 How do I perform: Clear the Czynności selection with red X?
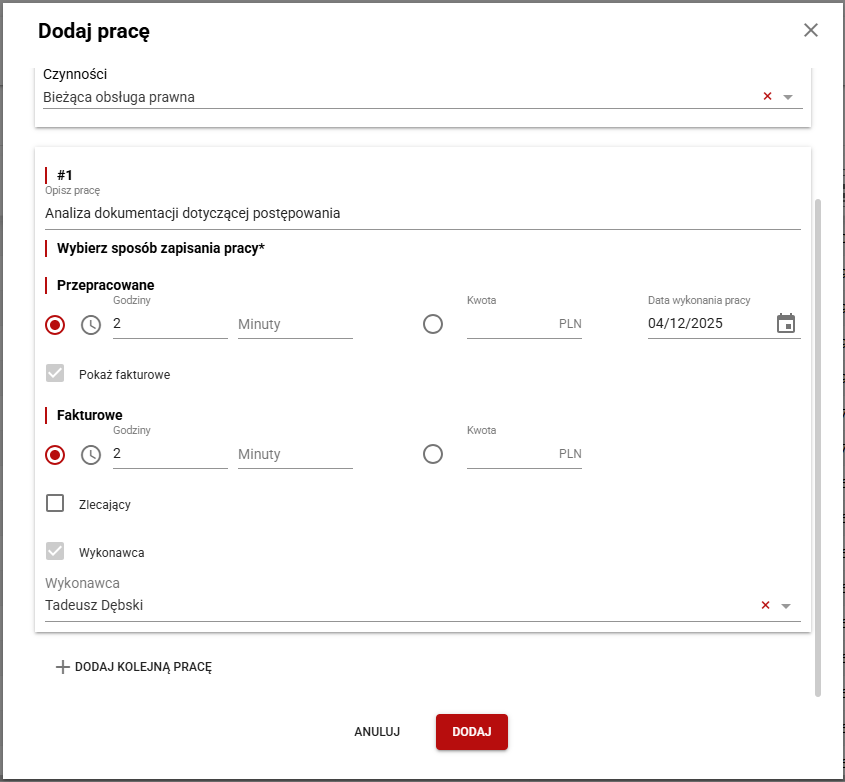click(x=767, y=97)
